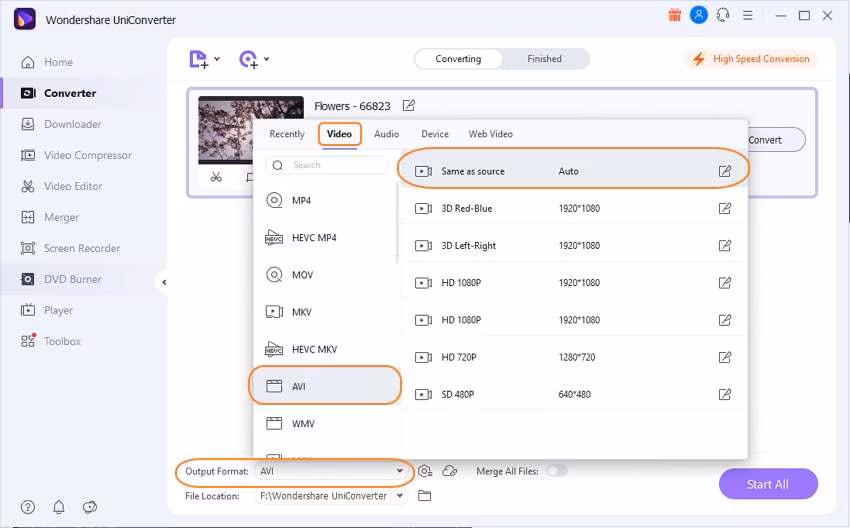Screen dimensions: 850x528
Task: Open output settings gear icon
Action: (425, 471)
